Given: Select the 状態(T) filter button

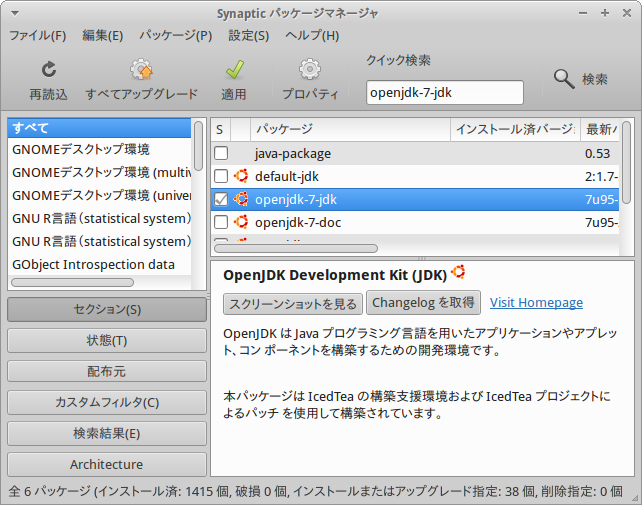Looking at the screenshot, I should [106, 340].
